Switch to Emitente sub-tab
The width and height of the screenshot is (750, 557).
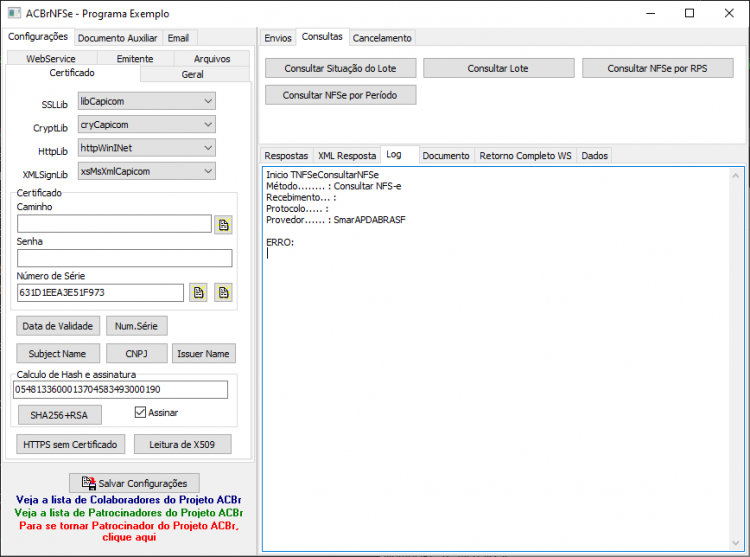click(135, 59)
